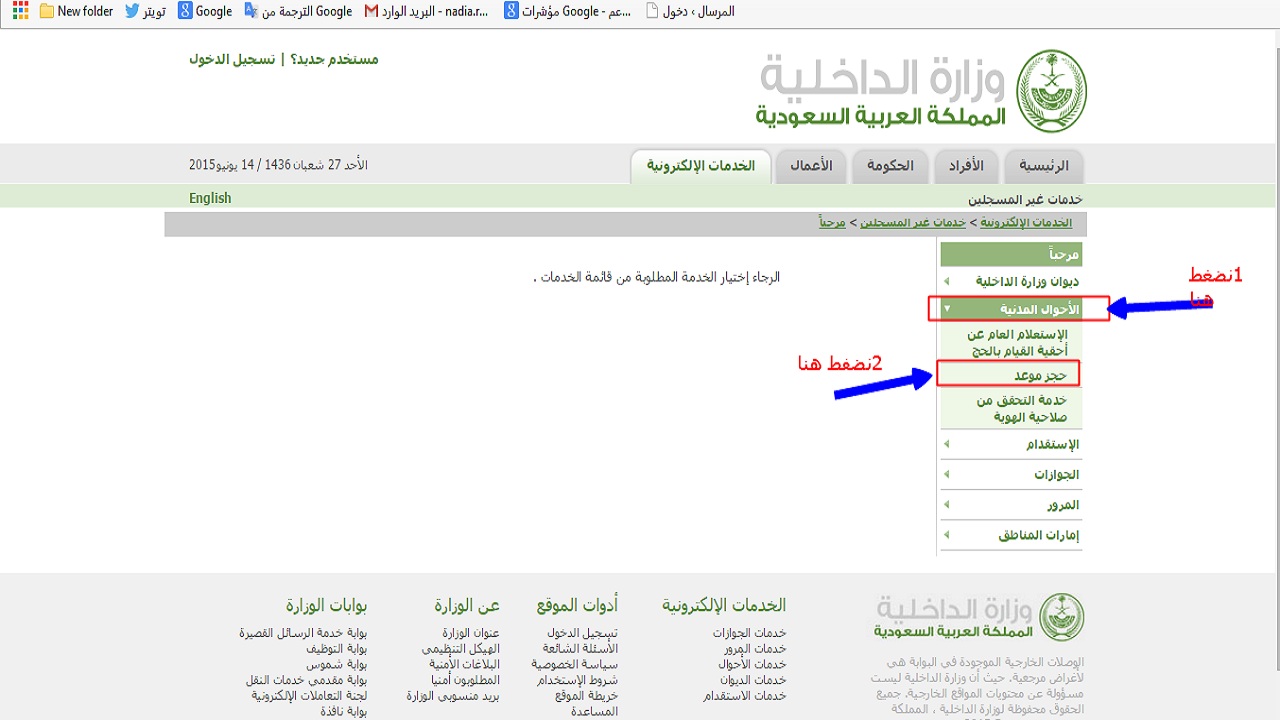Open footer link 'بريد منسوبي الوزارة'
The height and width of the screenshot is (720, 1280).
click(x=453, y=695)
